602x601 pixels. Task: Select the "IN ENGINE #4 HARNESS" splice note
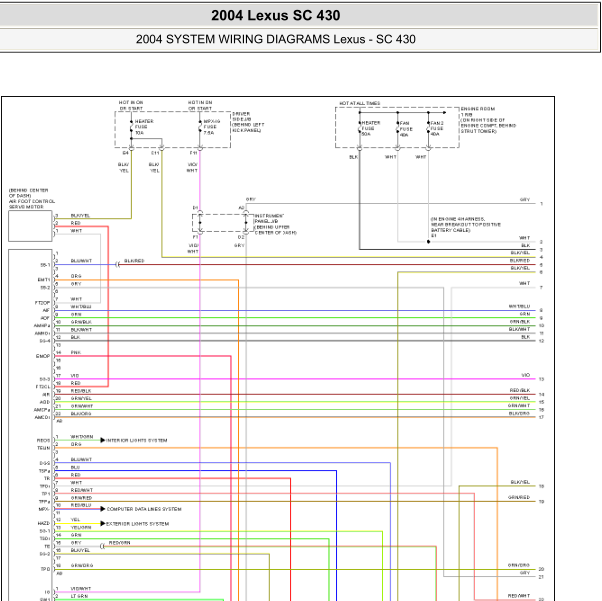click(465, 227)
